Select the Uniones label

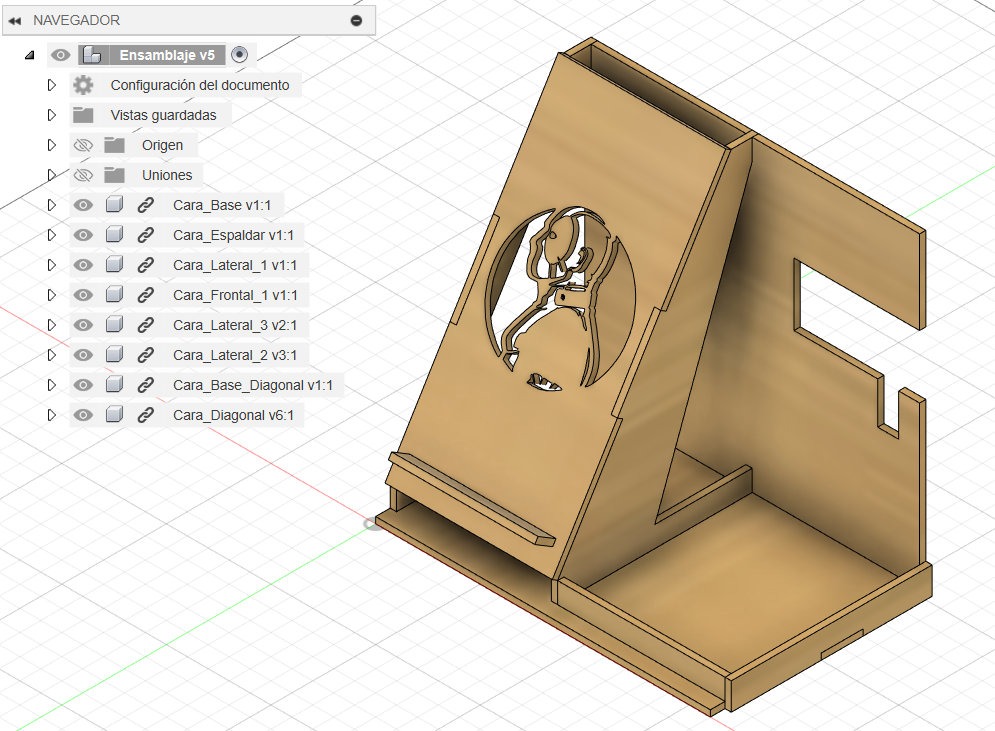click(x=167, y=175)
